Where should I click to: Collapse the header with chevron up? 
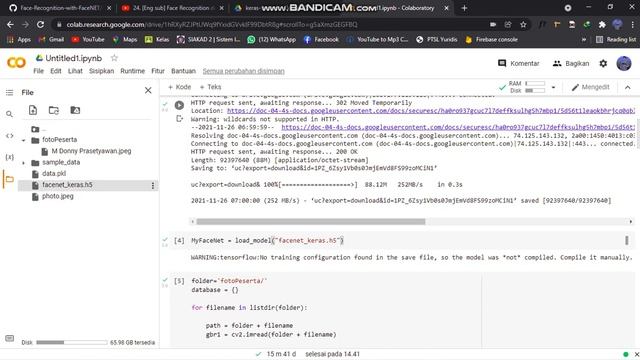click(628, 87)
